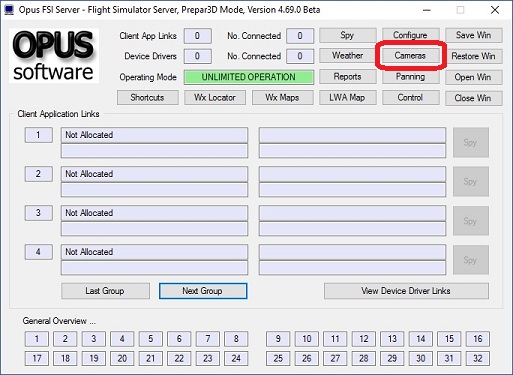
Task: Click Save Win button
Action: click(x=473, y=35)
